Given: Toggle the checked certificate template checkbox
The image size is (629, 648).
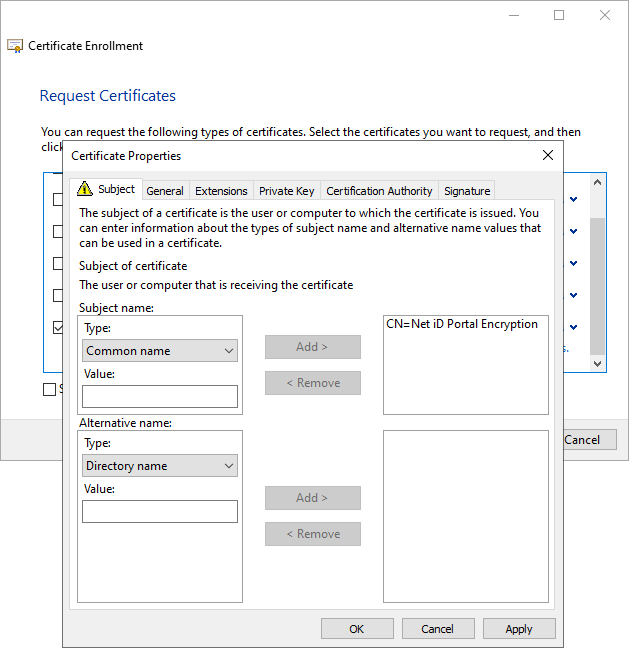Looking at the screenshot, I should (x=58, y=327).
